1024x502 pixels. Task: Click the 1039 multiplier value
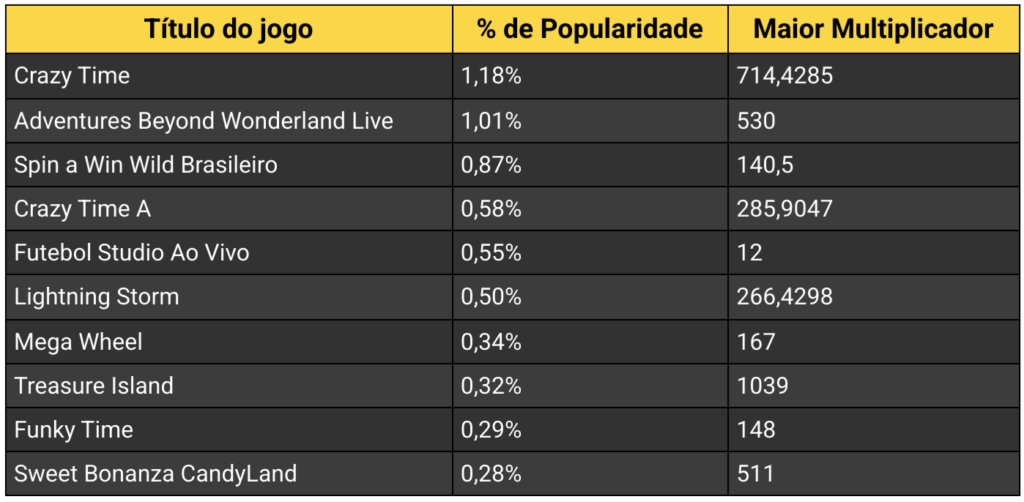763,386
